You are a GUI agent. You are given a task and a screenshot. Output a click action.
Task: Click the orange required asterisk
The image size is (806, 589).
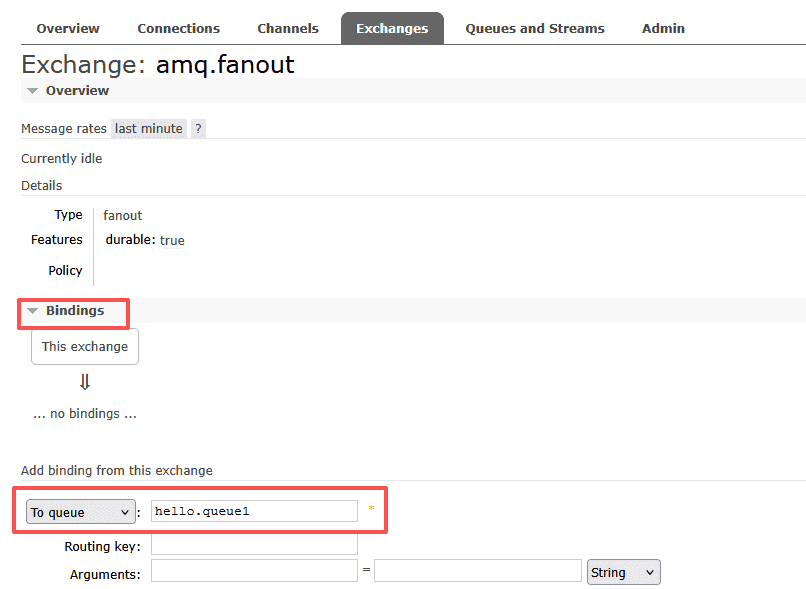pos(372,511)
